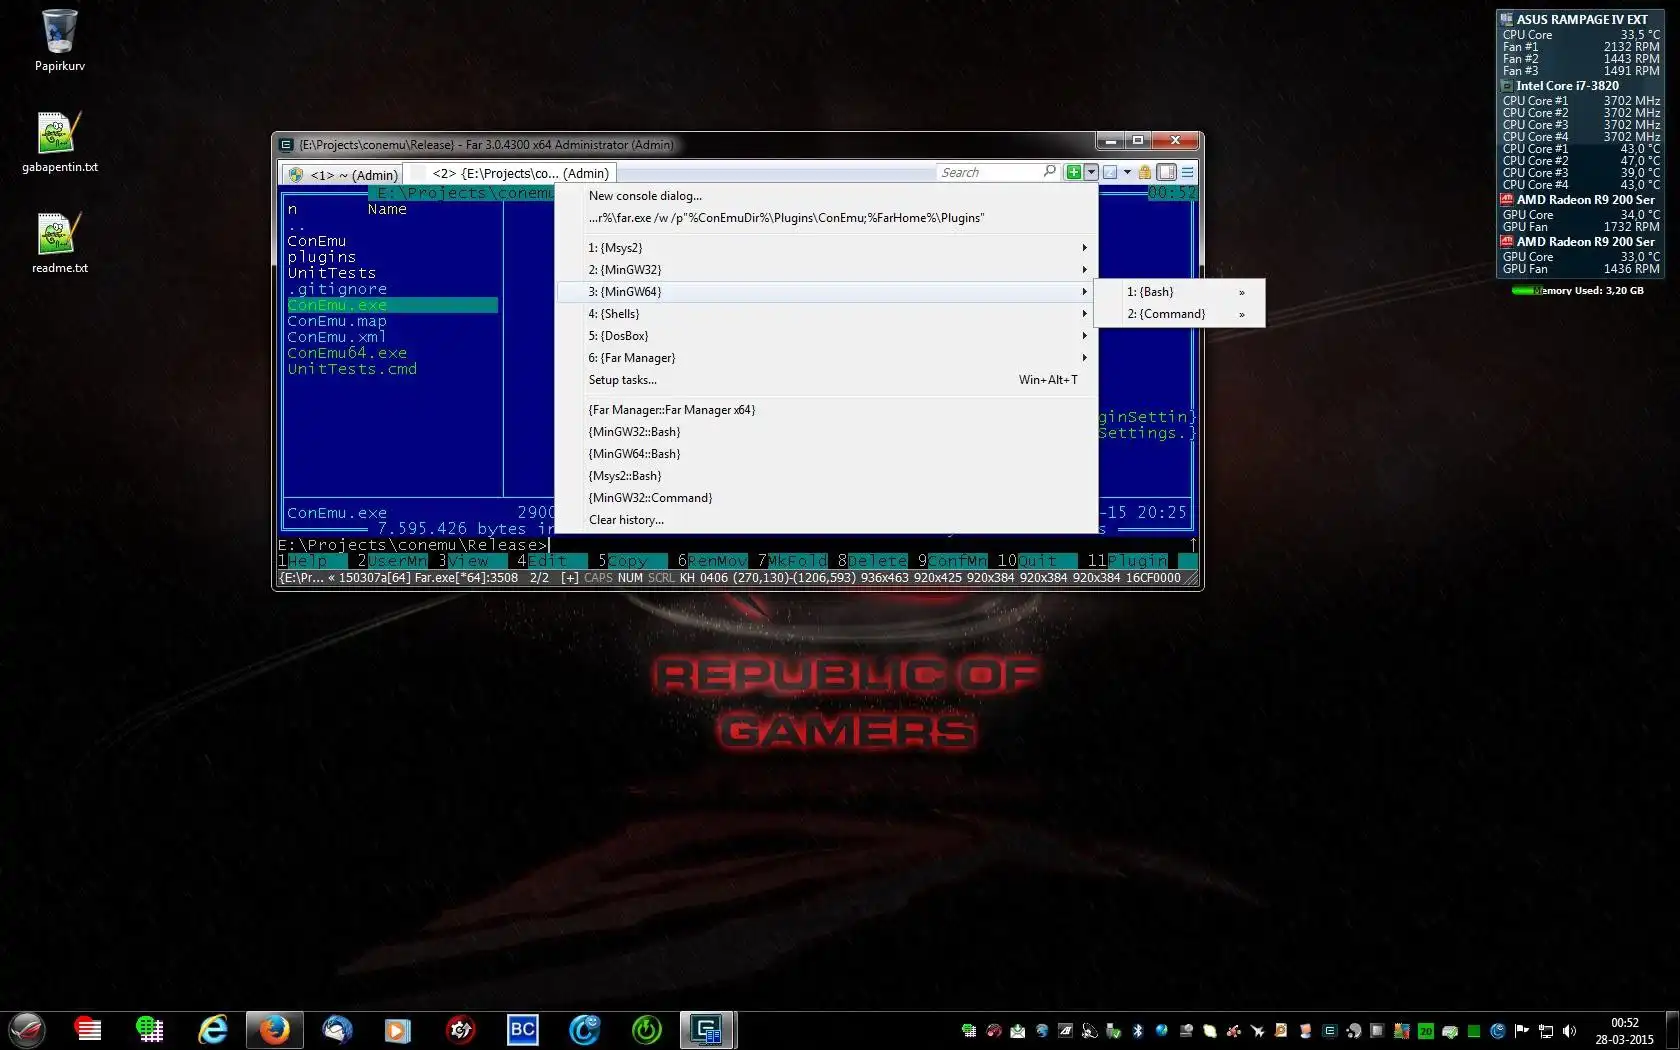Click the F3 View key bar button
This screenshot has height=1050, width=1680.
pyautogui.click(x=472, y=561)
